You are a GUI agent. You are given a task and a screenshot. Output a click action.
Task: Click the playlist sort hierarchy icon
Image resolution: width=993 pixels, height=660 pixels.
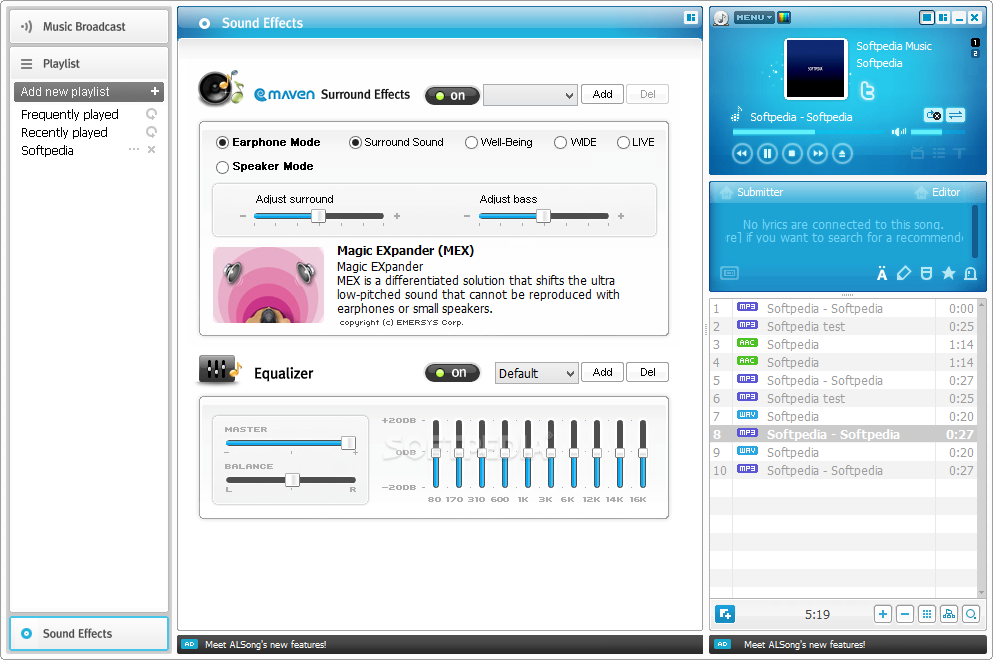pyautogui.click(x=949, y=614)
